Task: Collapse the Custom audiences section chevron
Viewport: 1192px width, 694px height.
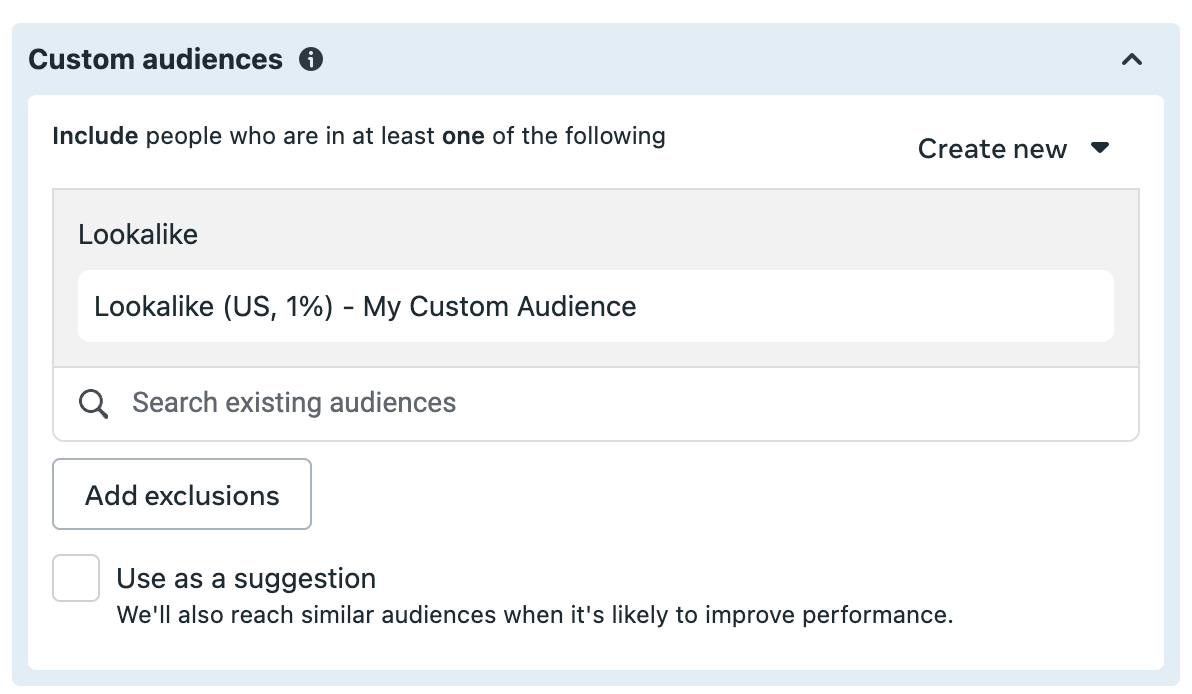Action: point(1132,59)
